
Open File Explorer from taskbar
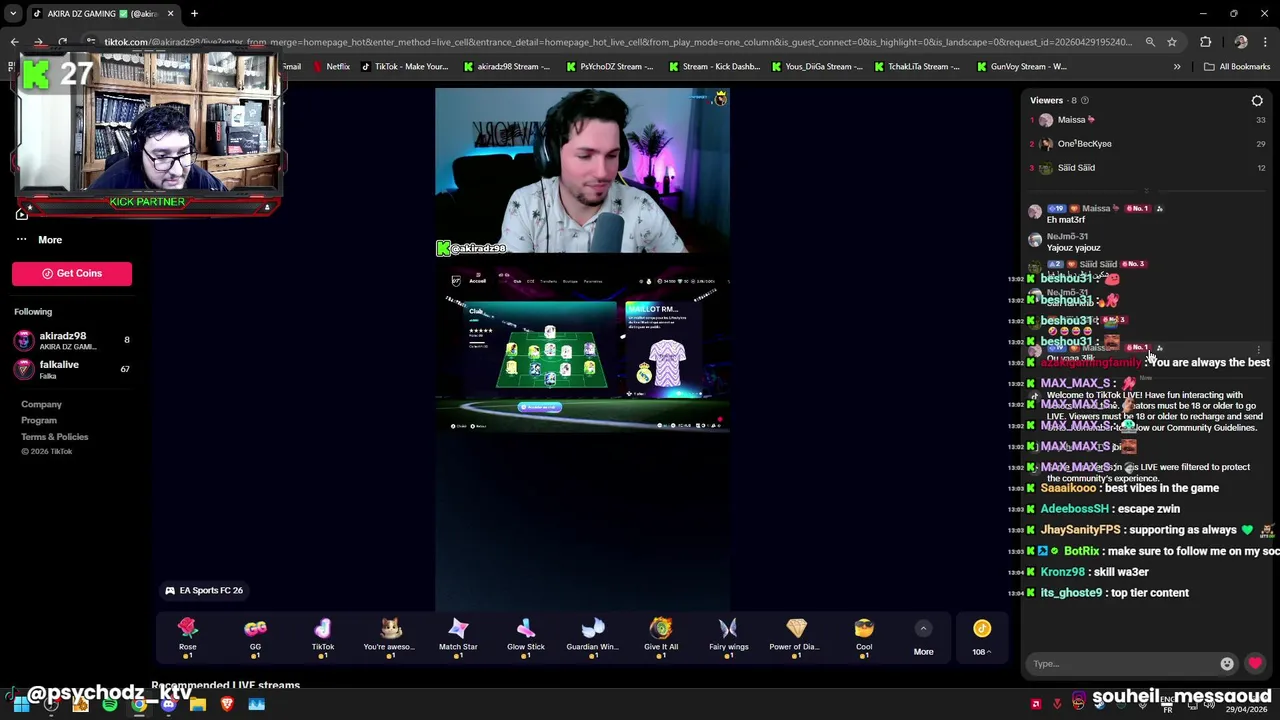pyautogui.click(x=198, y=704)
